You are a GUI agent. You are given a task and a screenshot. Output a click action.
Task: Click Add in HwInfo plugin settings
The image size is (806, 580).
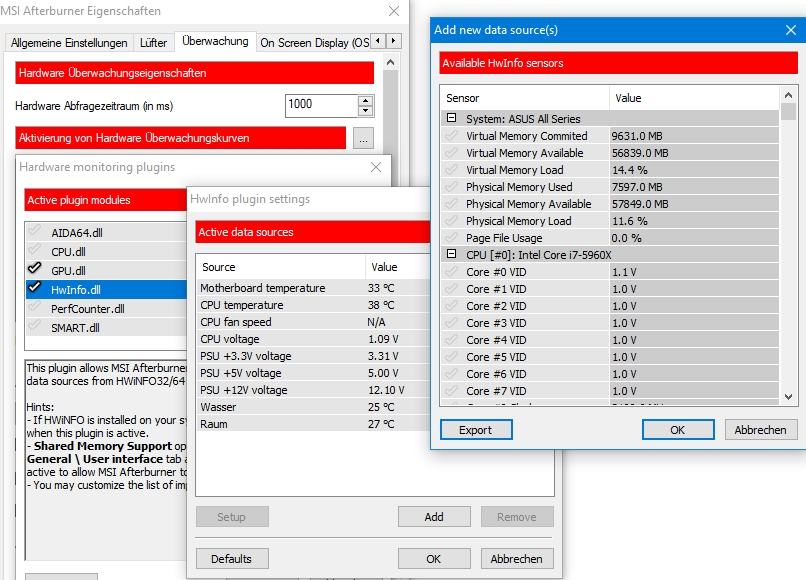coord(434,517)
